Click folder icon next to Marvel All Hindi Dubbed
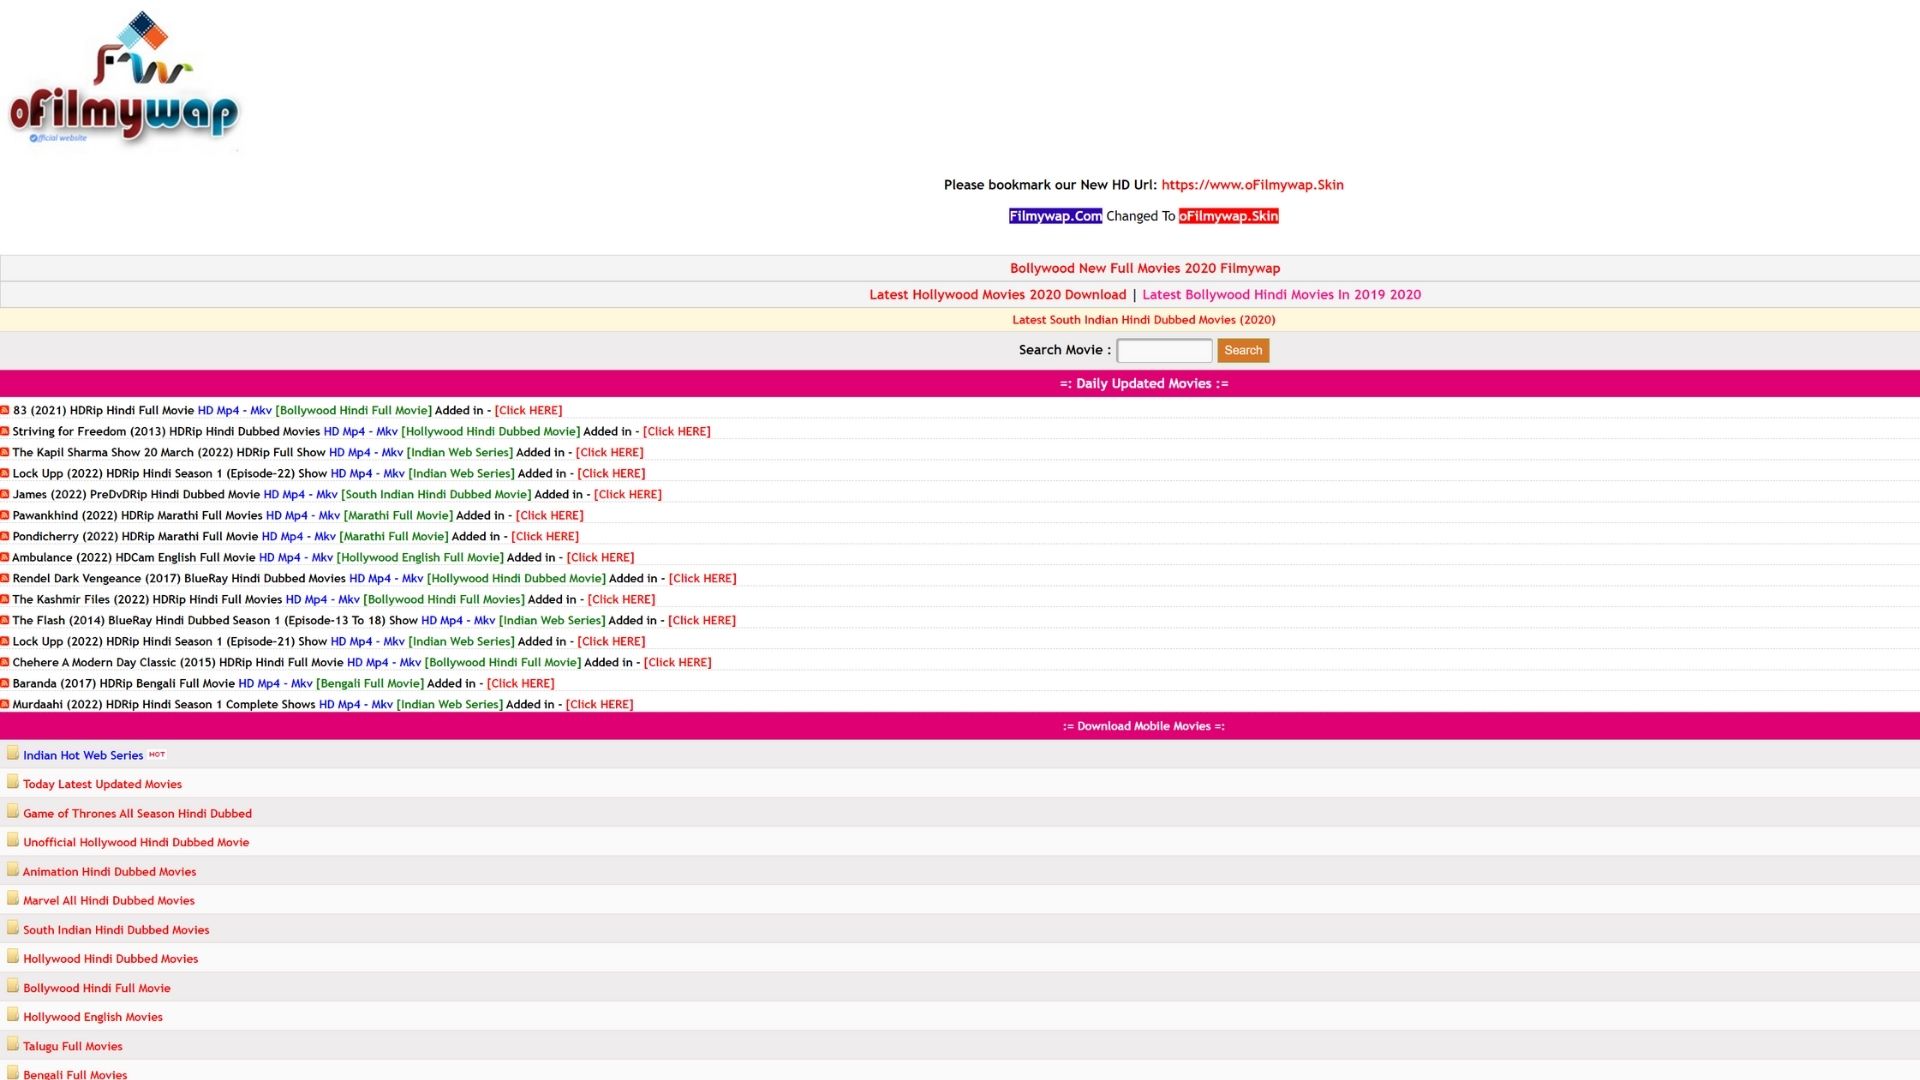 13,898
